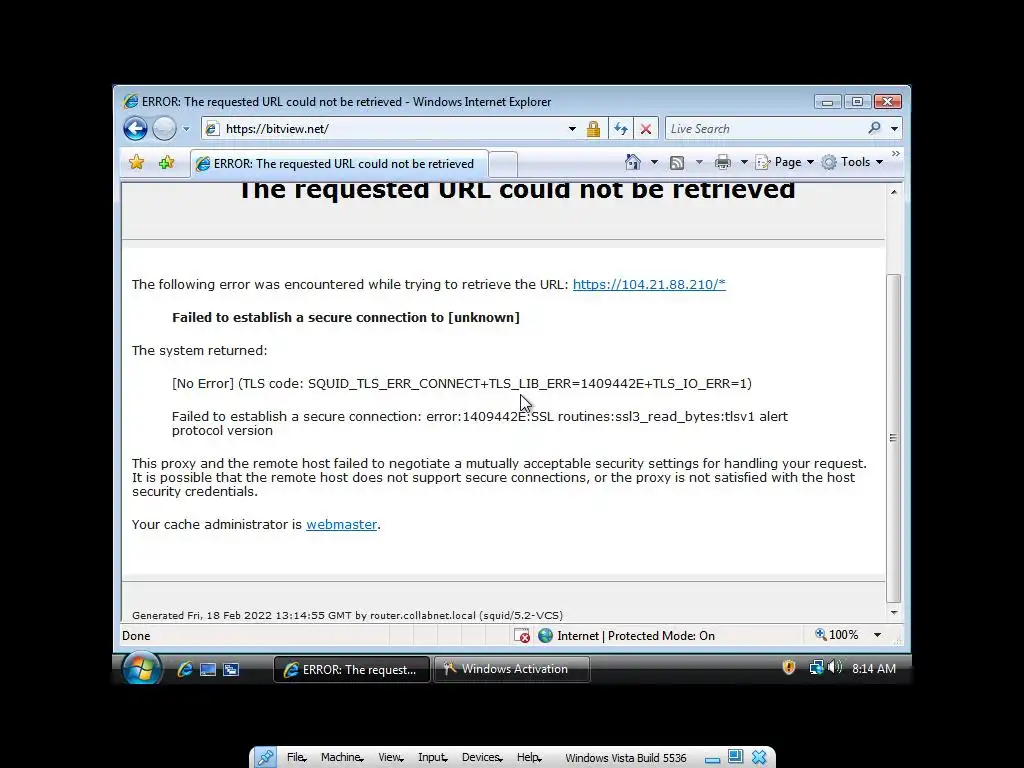Screen dimensions: 1024x768
Task: Expand the Home button dropdown arrow
Action: [654, 162]
